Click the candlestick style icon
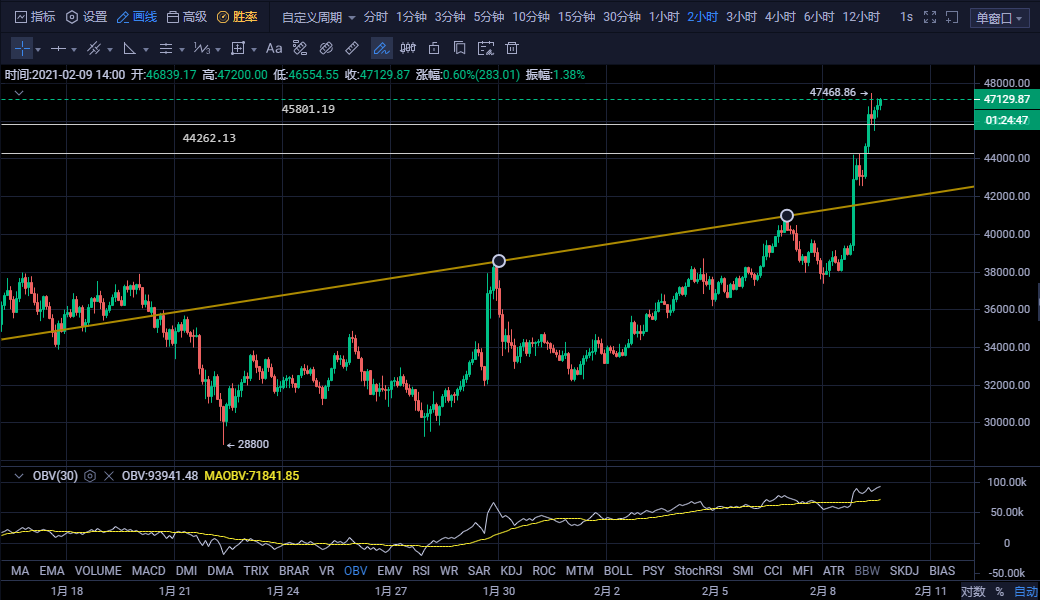The height and width of the screenshot is (600, 1040). [x=408, y=48]
